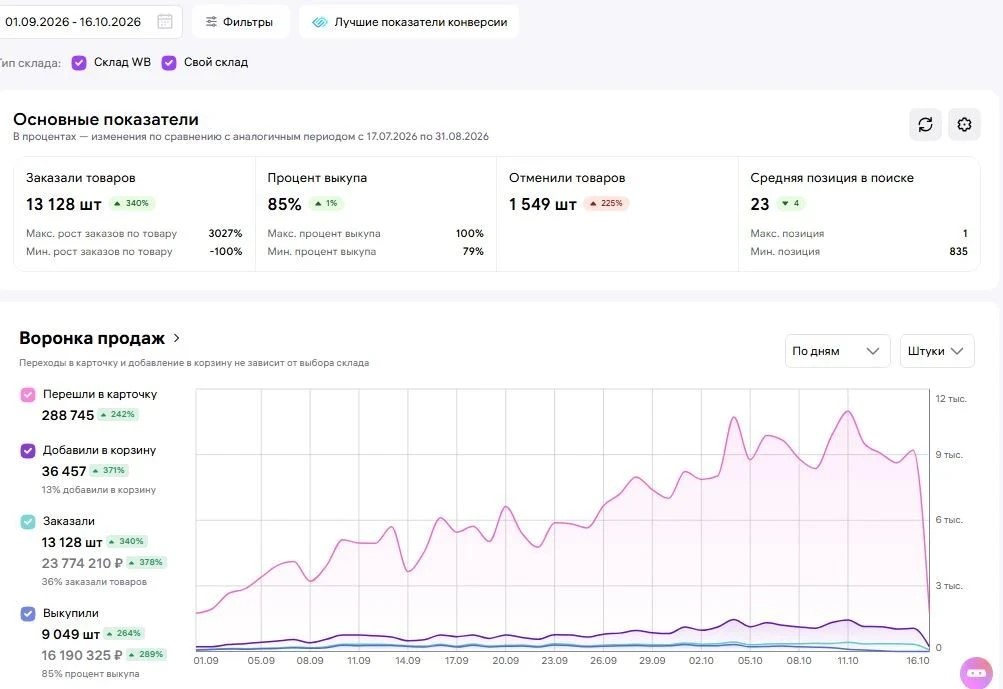Click the 1 549 шт cancelled items value

542,204
